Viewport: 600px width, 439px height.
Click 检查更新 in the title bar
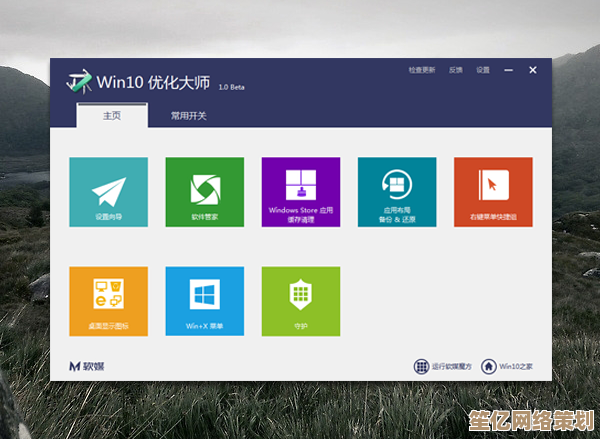pyautogui.click(x=422, y=70)
